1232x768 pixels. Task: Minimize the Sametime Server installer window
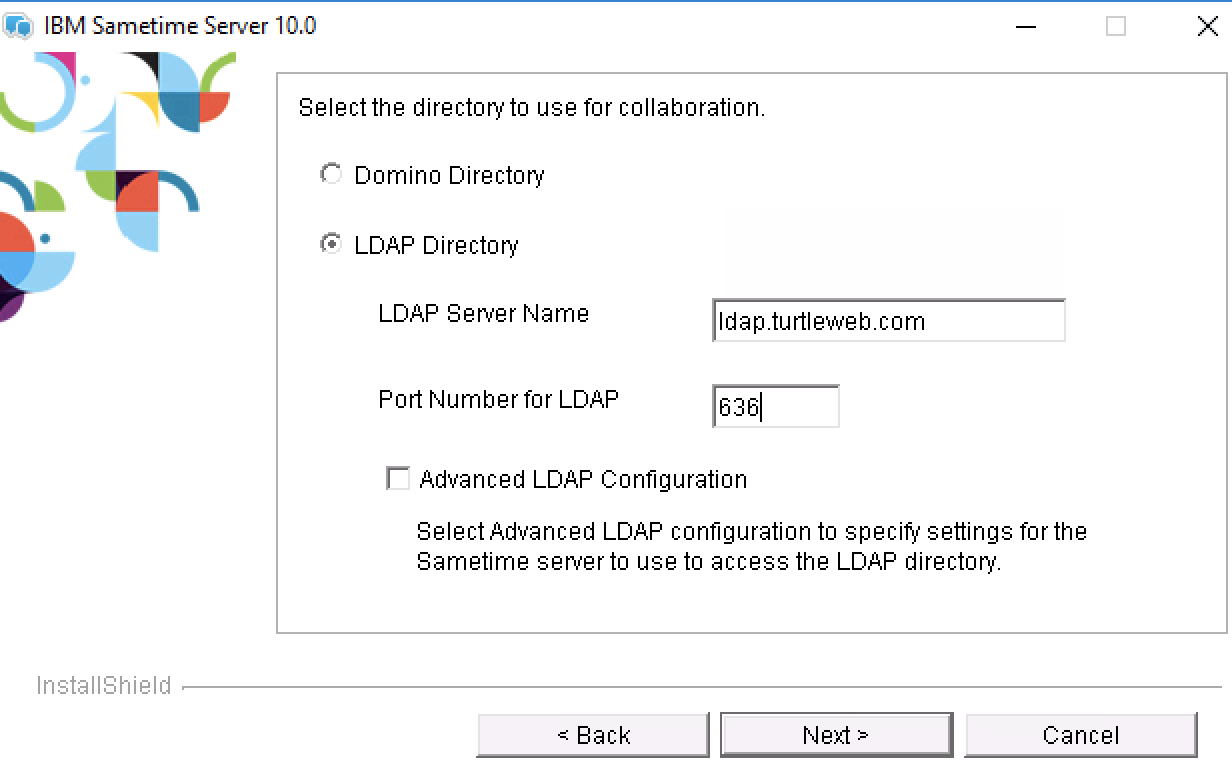tap(1025, 27)
